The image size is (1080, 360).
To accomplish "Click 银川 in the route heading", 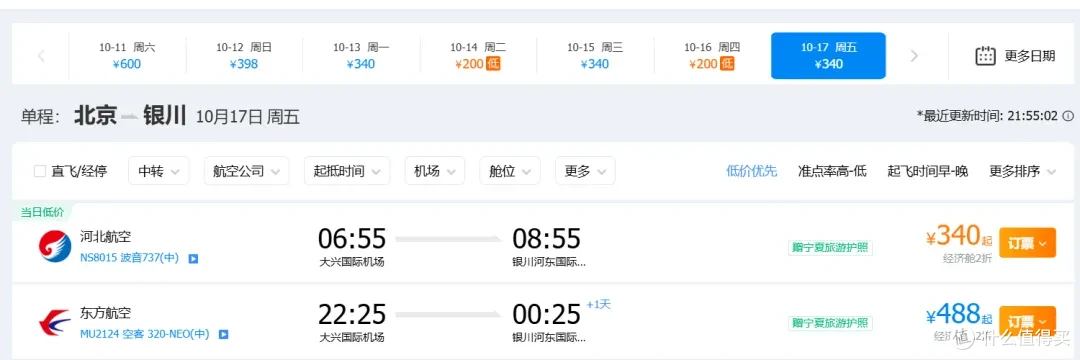I will coord(165,115).
